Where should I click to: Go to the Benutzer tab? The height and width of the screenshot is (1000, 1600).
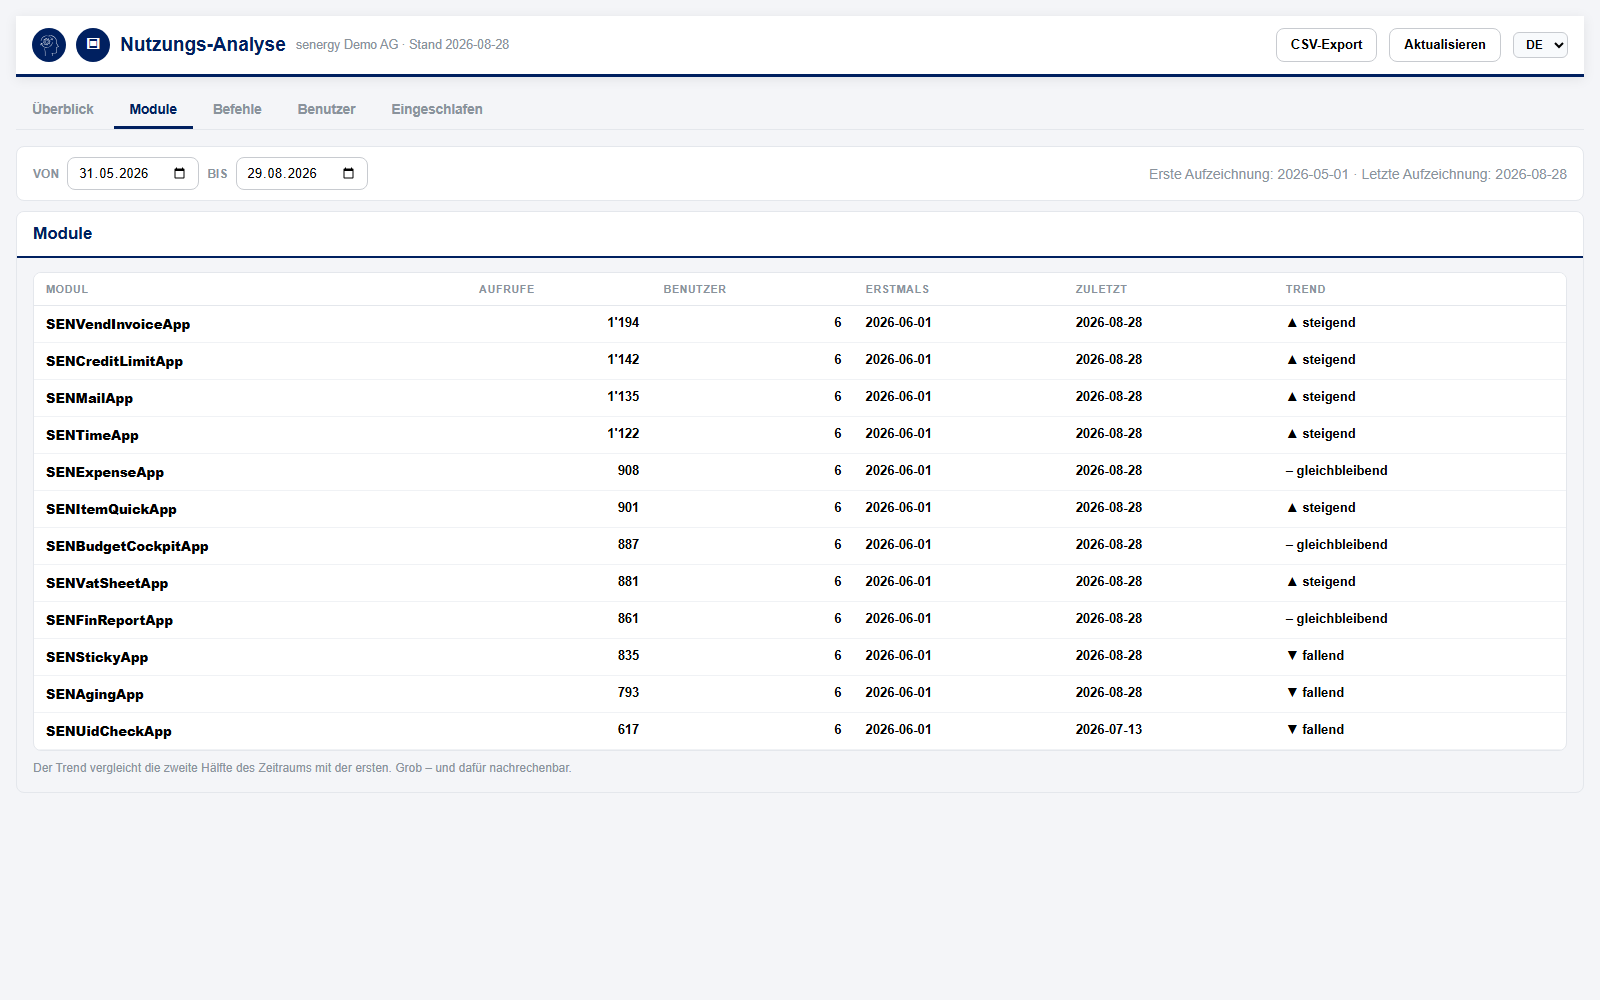[x=327, y=110]
